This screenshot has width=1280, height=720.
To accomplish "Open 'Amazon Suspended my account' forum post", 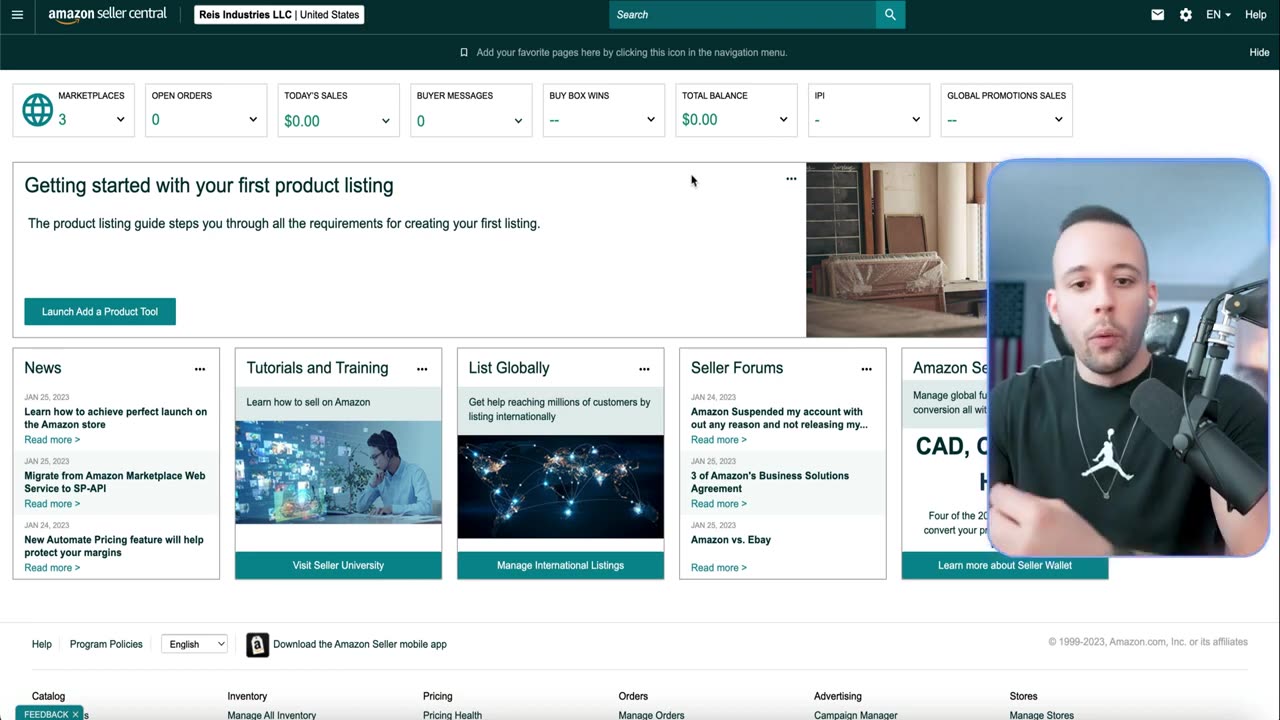I will click(779, 418).
